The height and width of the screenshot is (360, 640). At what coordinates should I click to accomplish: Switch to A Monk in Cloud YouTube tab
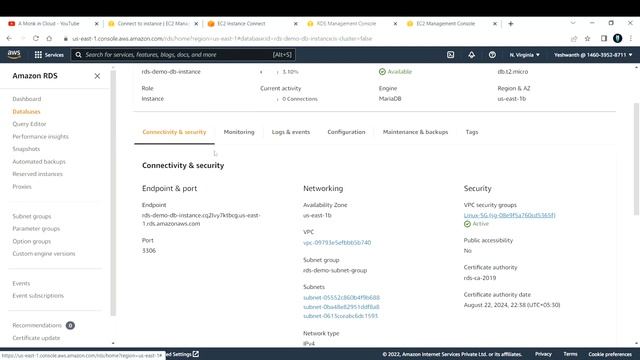click(49, 24)
